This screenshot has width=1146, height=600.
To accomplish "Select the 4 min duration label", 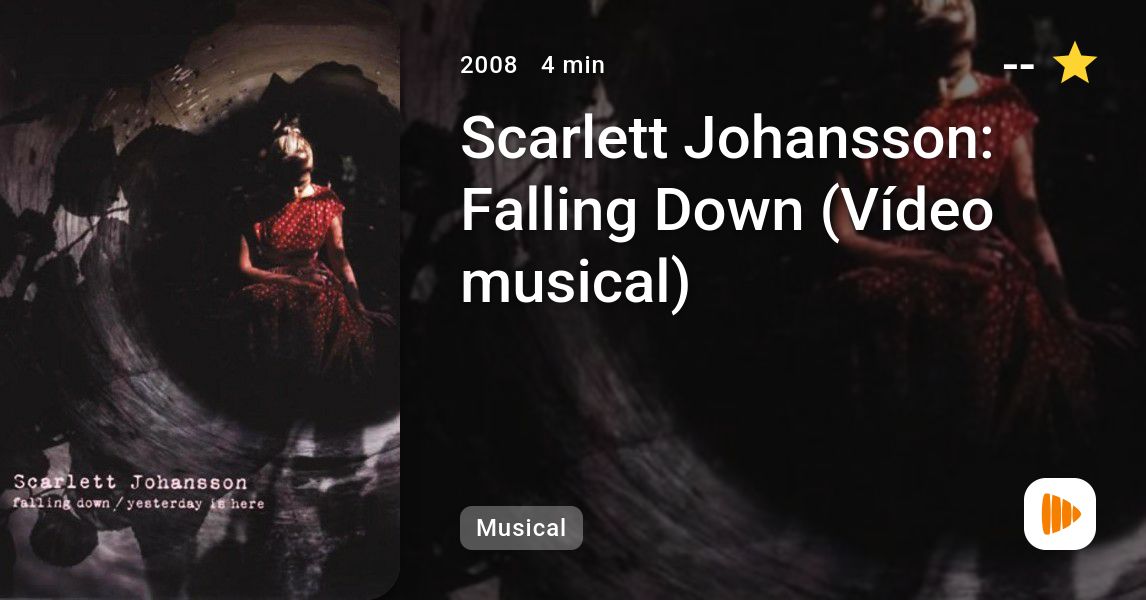I will click(573, 65).
